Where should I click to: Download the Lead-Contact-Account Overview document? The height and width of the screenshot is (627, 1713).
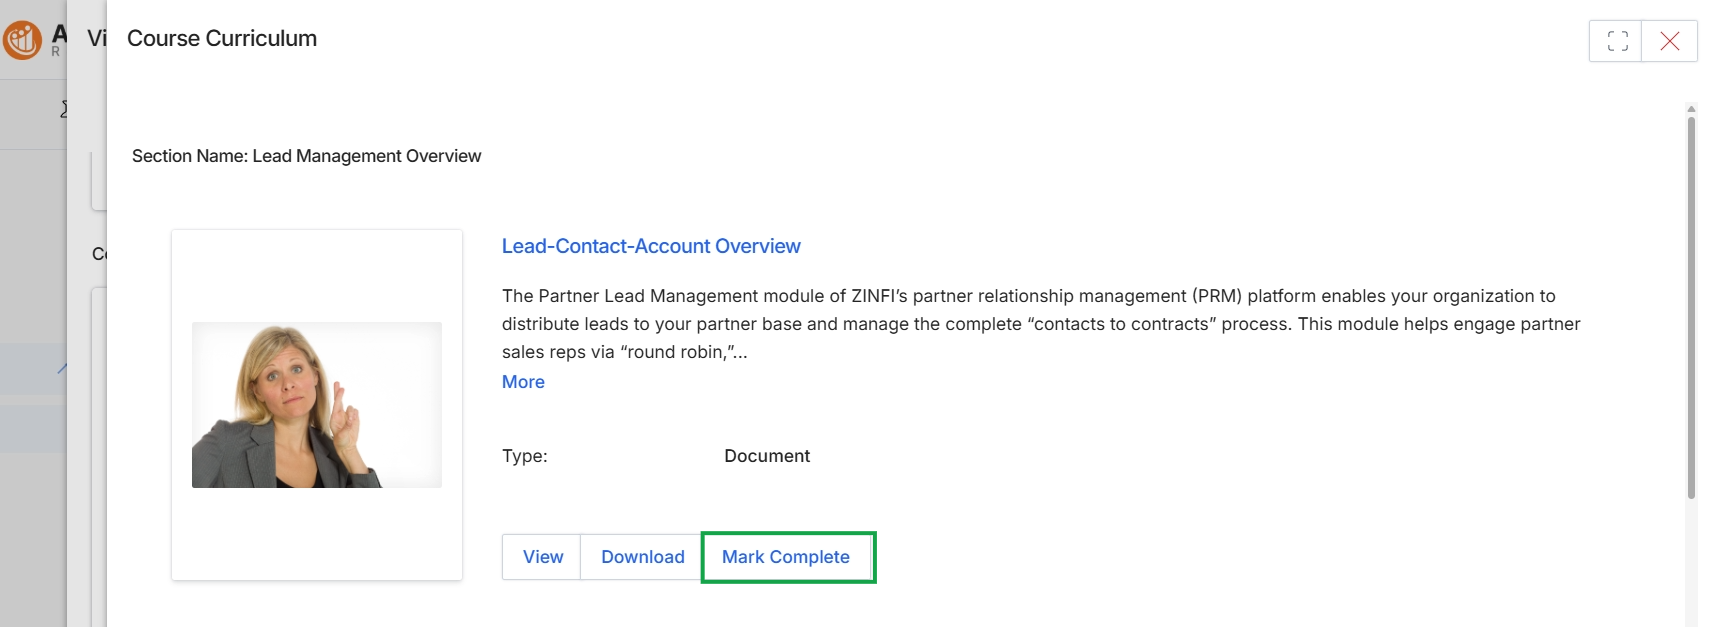tap(642, 557)
